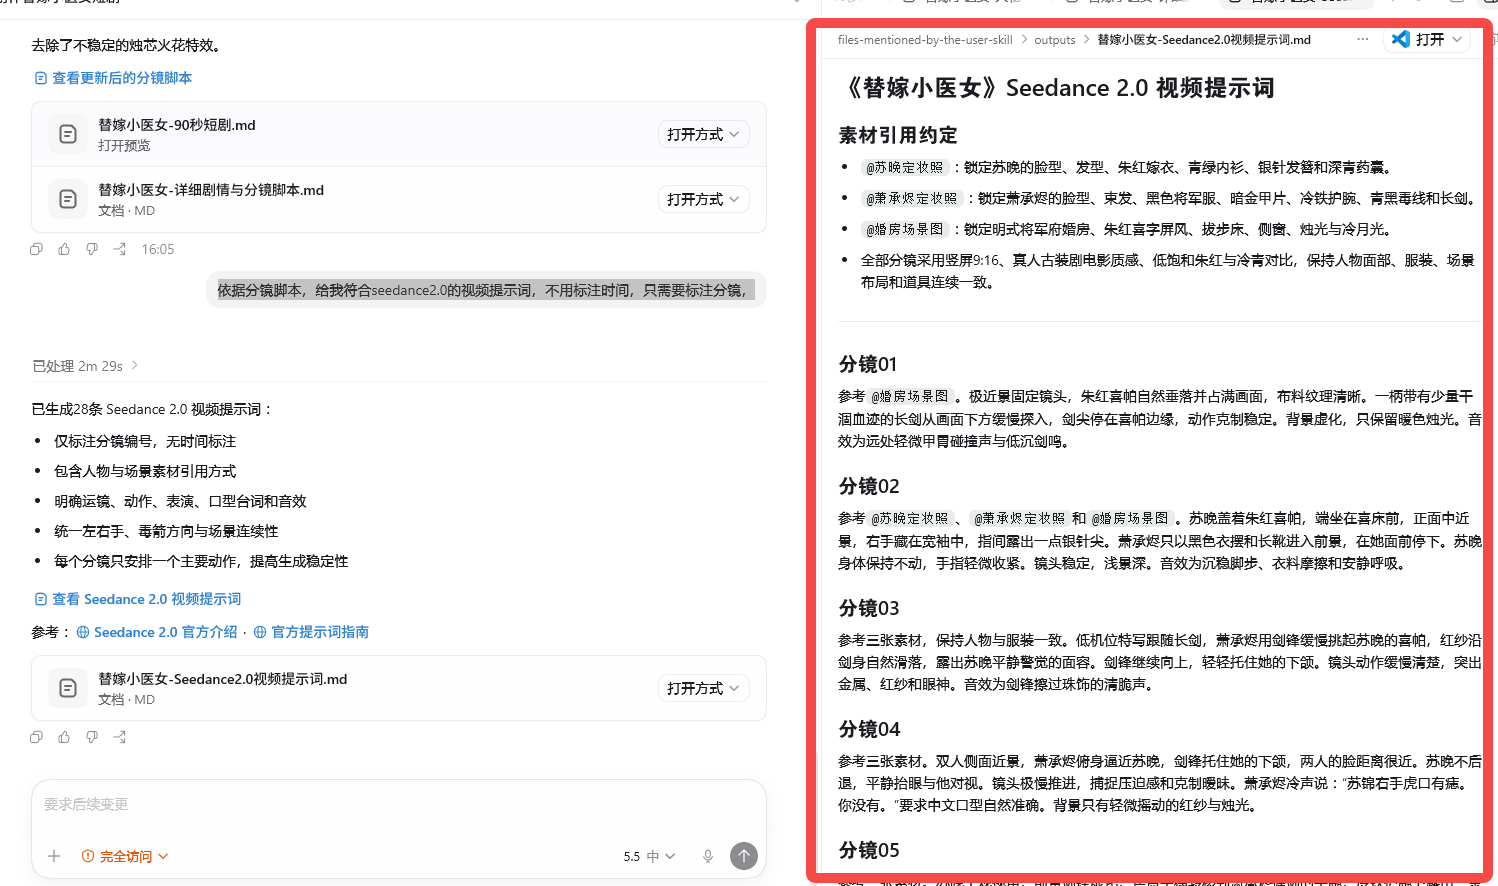The height and width of the screenshot is (886, 1498).
Task: Expand the 完全访问 permission dropdown
Action: [125, 856]
